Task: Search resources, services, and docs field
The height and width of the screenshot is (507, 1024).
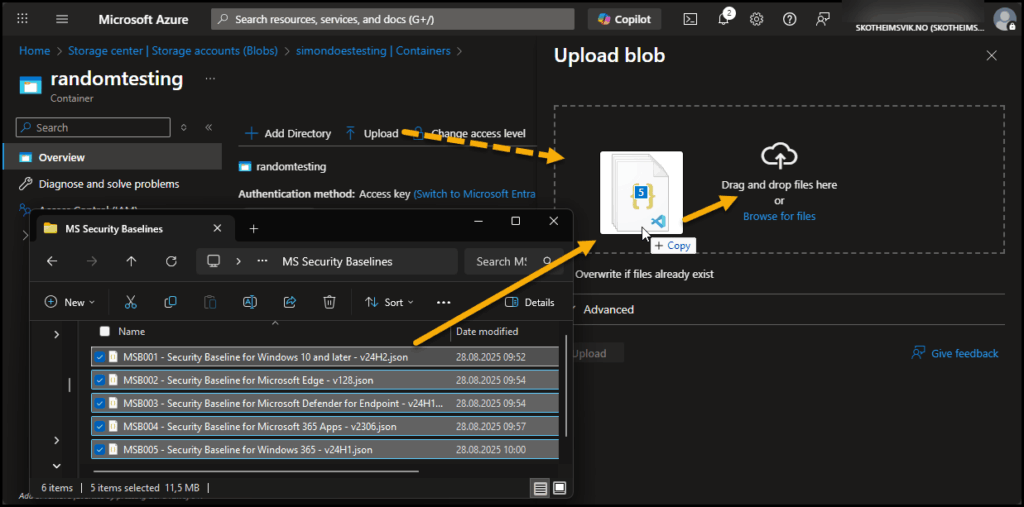Action: coord(392,19)
